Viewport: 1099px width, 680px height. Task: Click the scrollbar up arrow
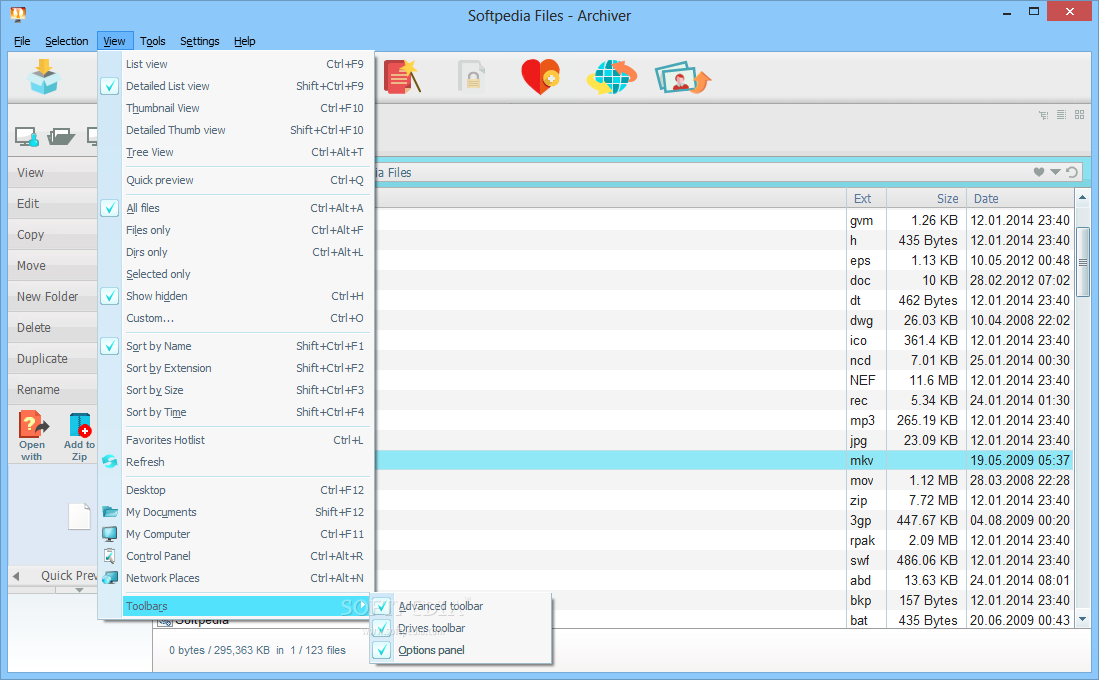coord(1083,198)
